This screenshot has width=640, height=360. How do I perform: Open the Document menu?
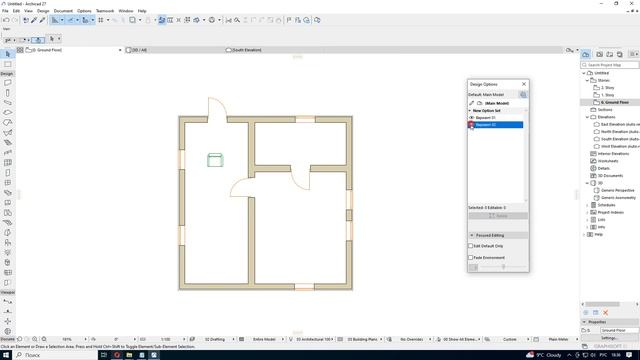63,11
